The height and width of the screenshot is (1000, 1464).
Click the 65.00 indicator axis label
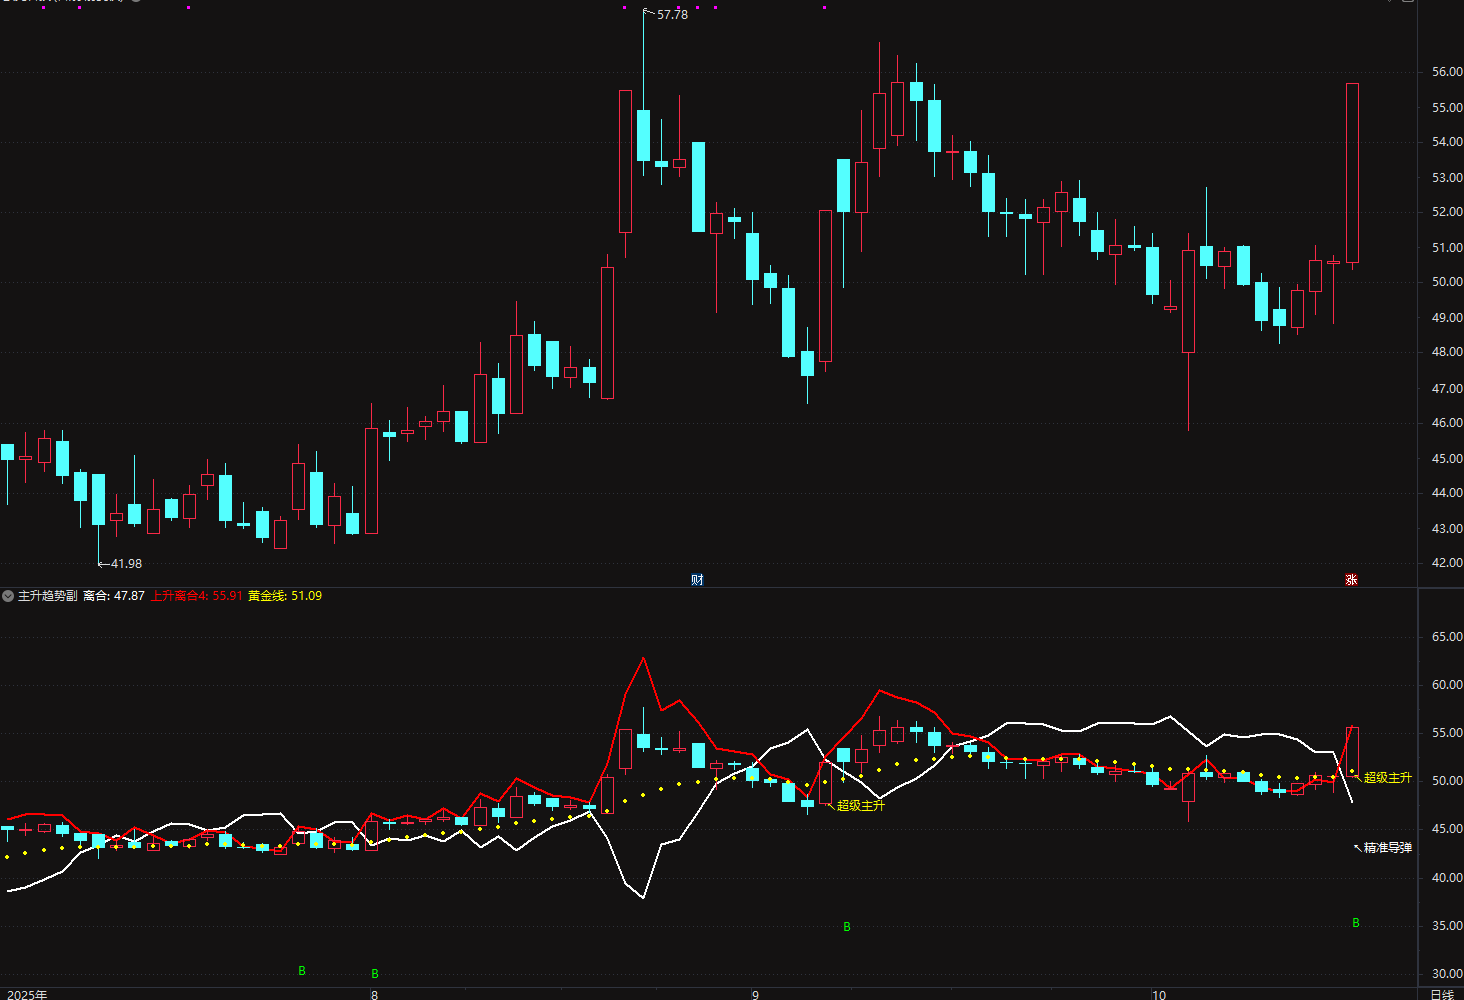(x=1447, y=637)
